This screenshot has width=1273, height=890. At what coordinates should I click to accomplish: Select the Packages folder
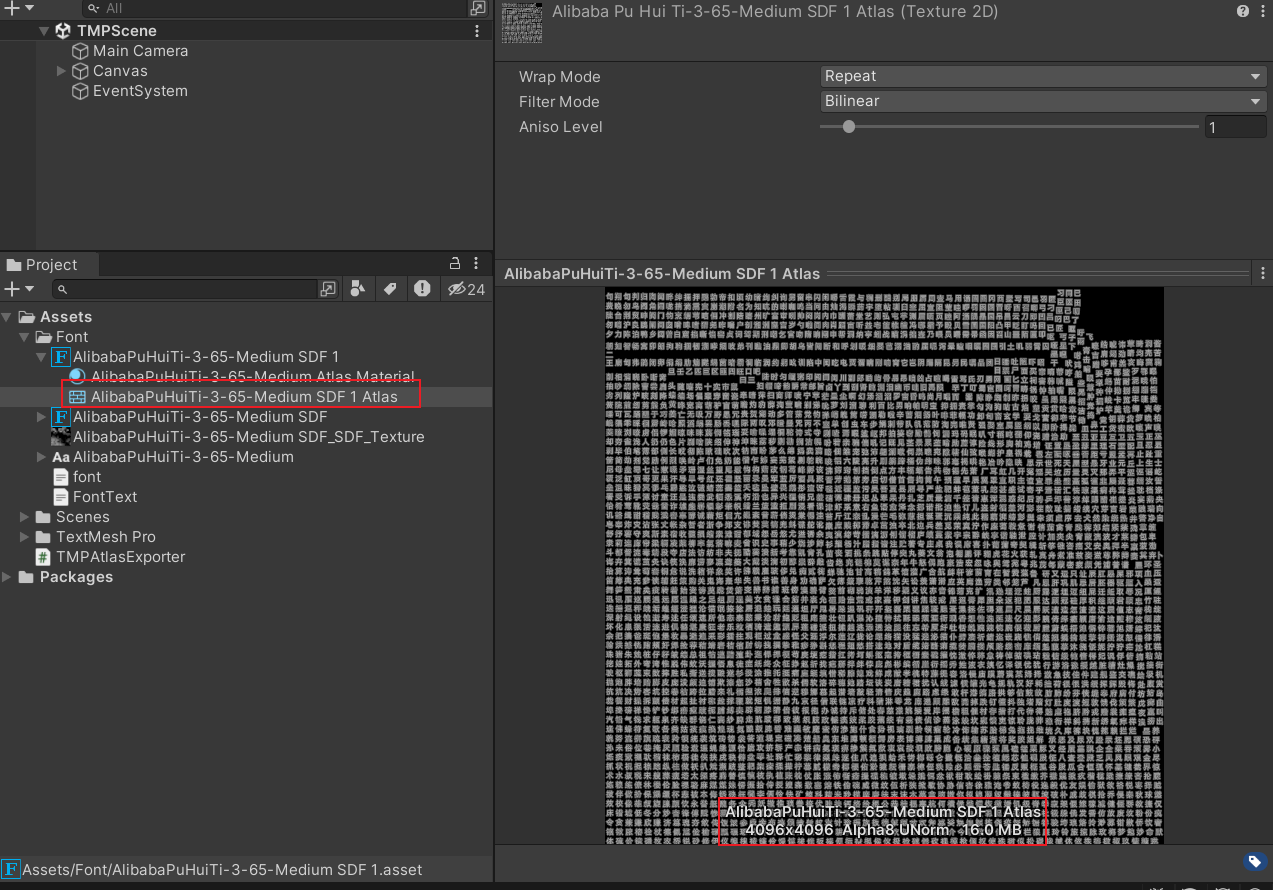[x=66, y=577]
